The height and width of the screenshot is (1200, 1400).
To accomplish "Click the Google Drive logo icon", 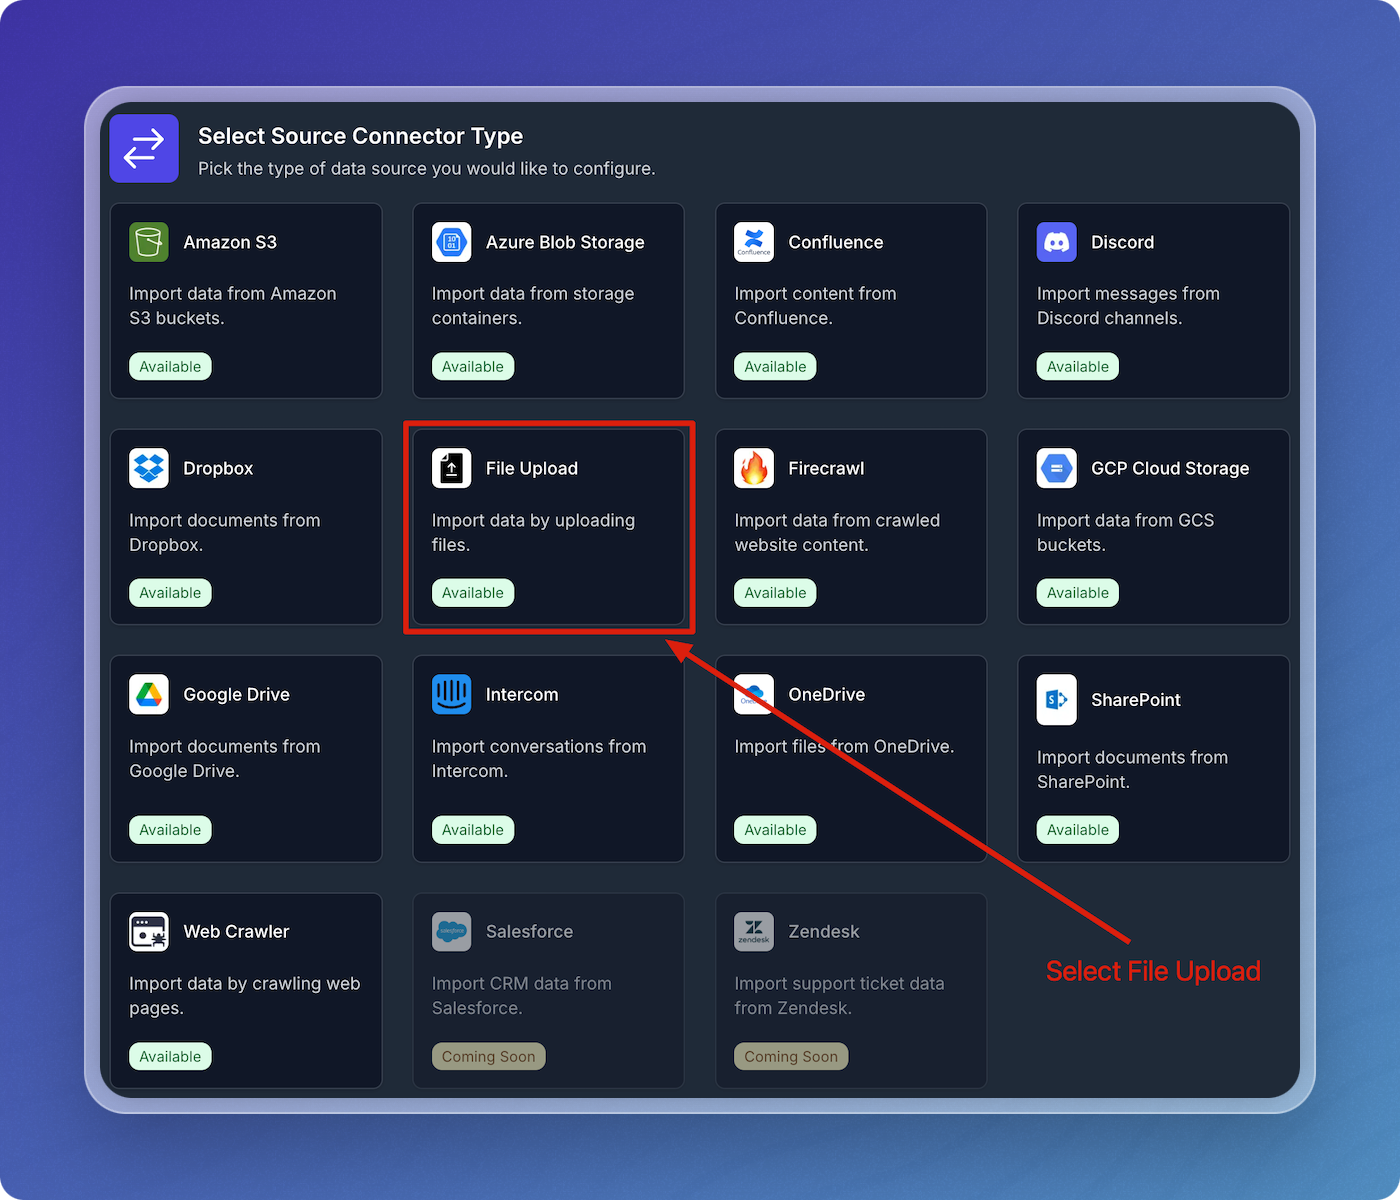I will (x=149, y=694).
